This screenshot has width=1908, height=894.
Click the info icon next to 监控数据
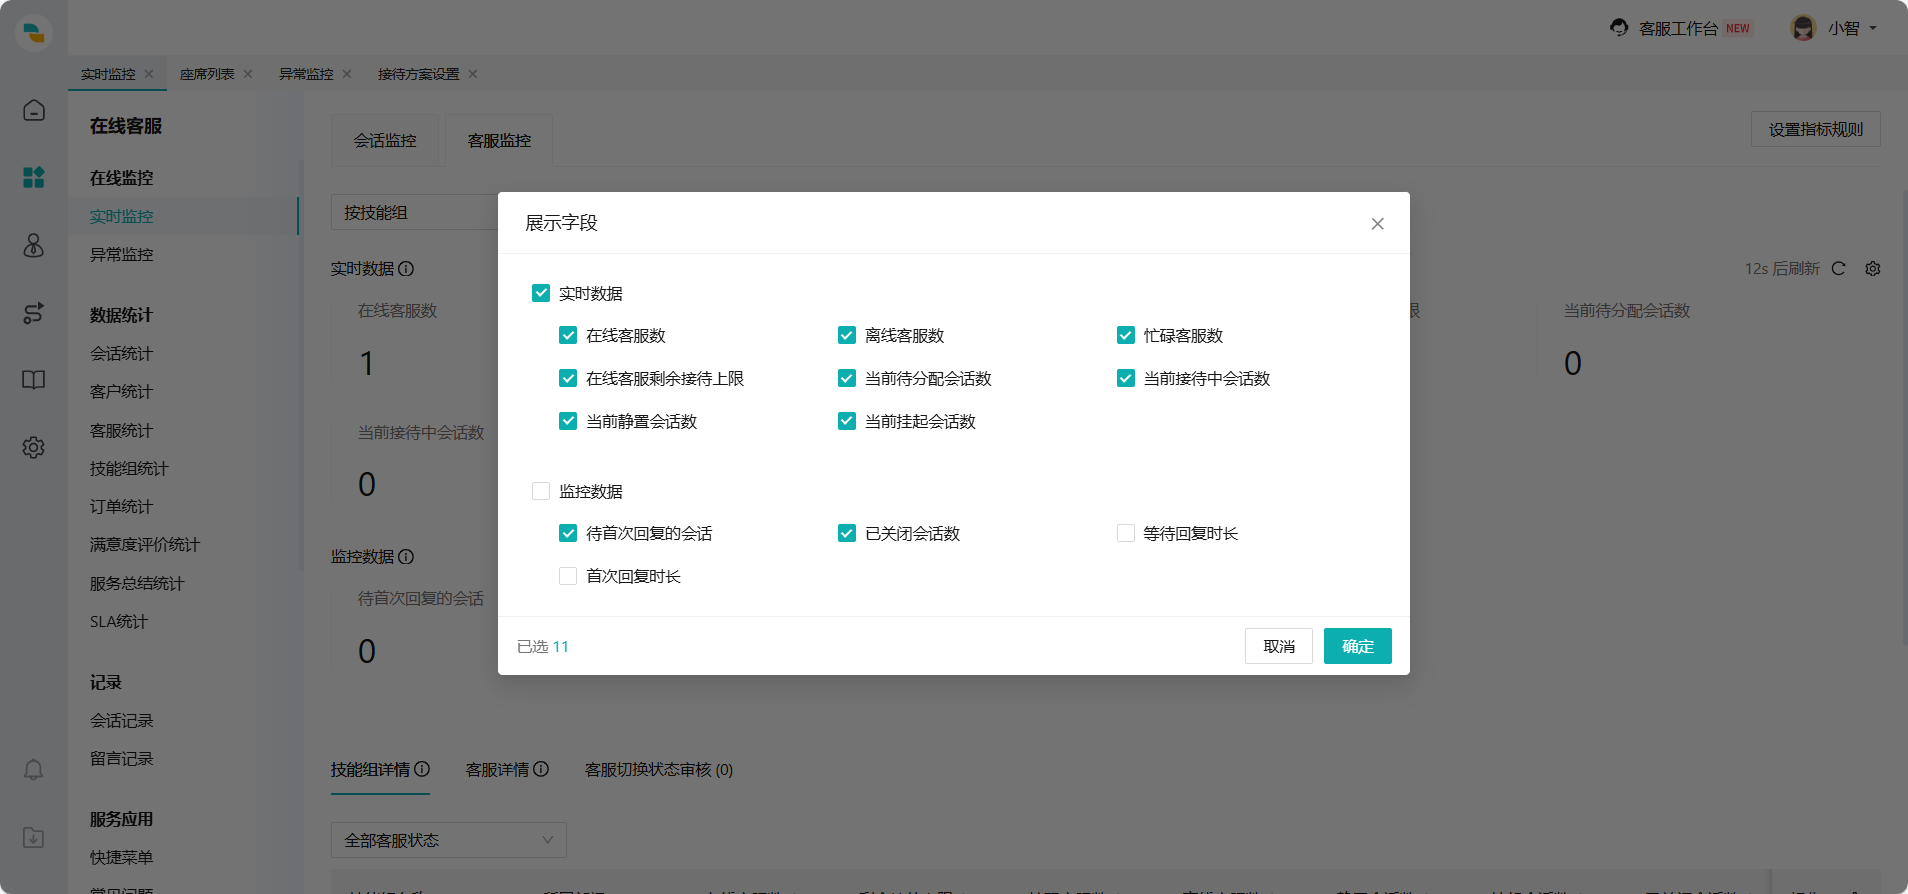tap(406, 556)
